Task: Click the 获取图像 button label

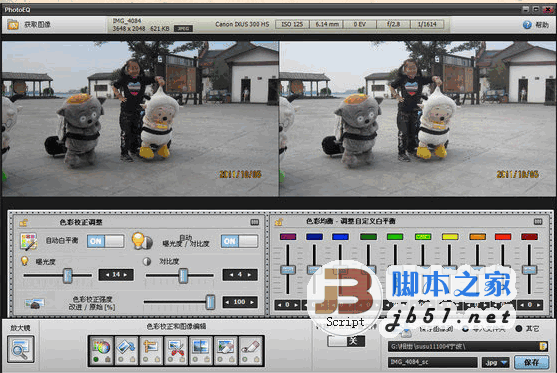Action: tap(37, 25)
